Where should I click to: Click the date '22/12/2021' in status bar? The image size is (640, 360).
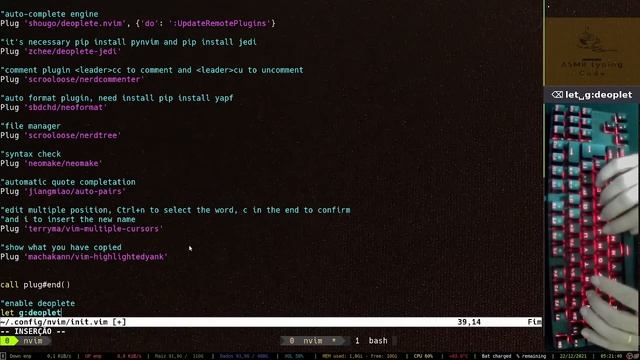(573, 356)
